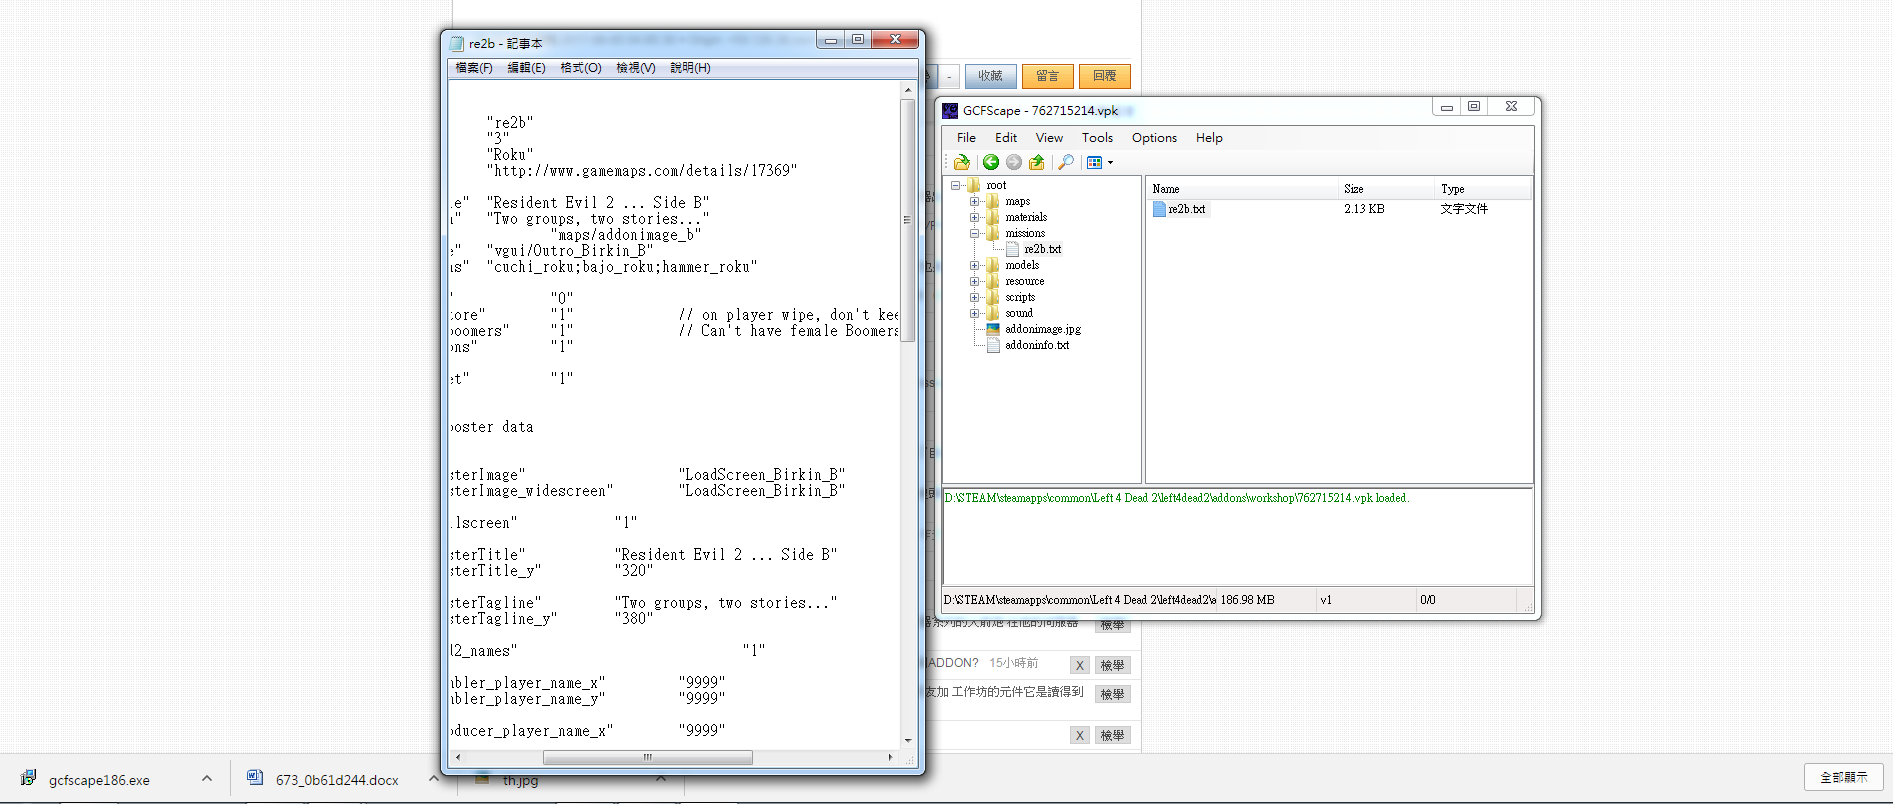Viewport: 1893px width, 804px height.
Task: Open the 檢視(V) menu in Notepad
Action: tap(635, 68)
